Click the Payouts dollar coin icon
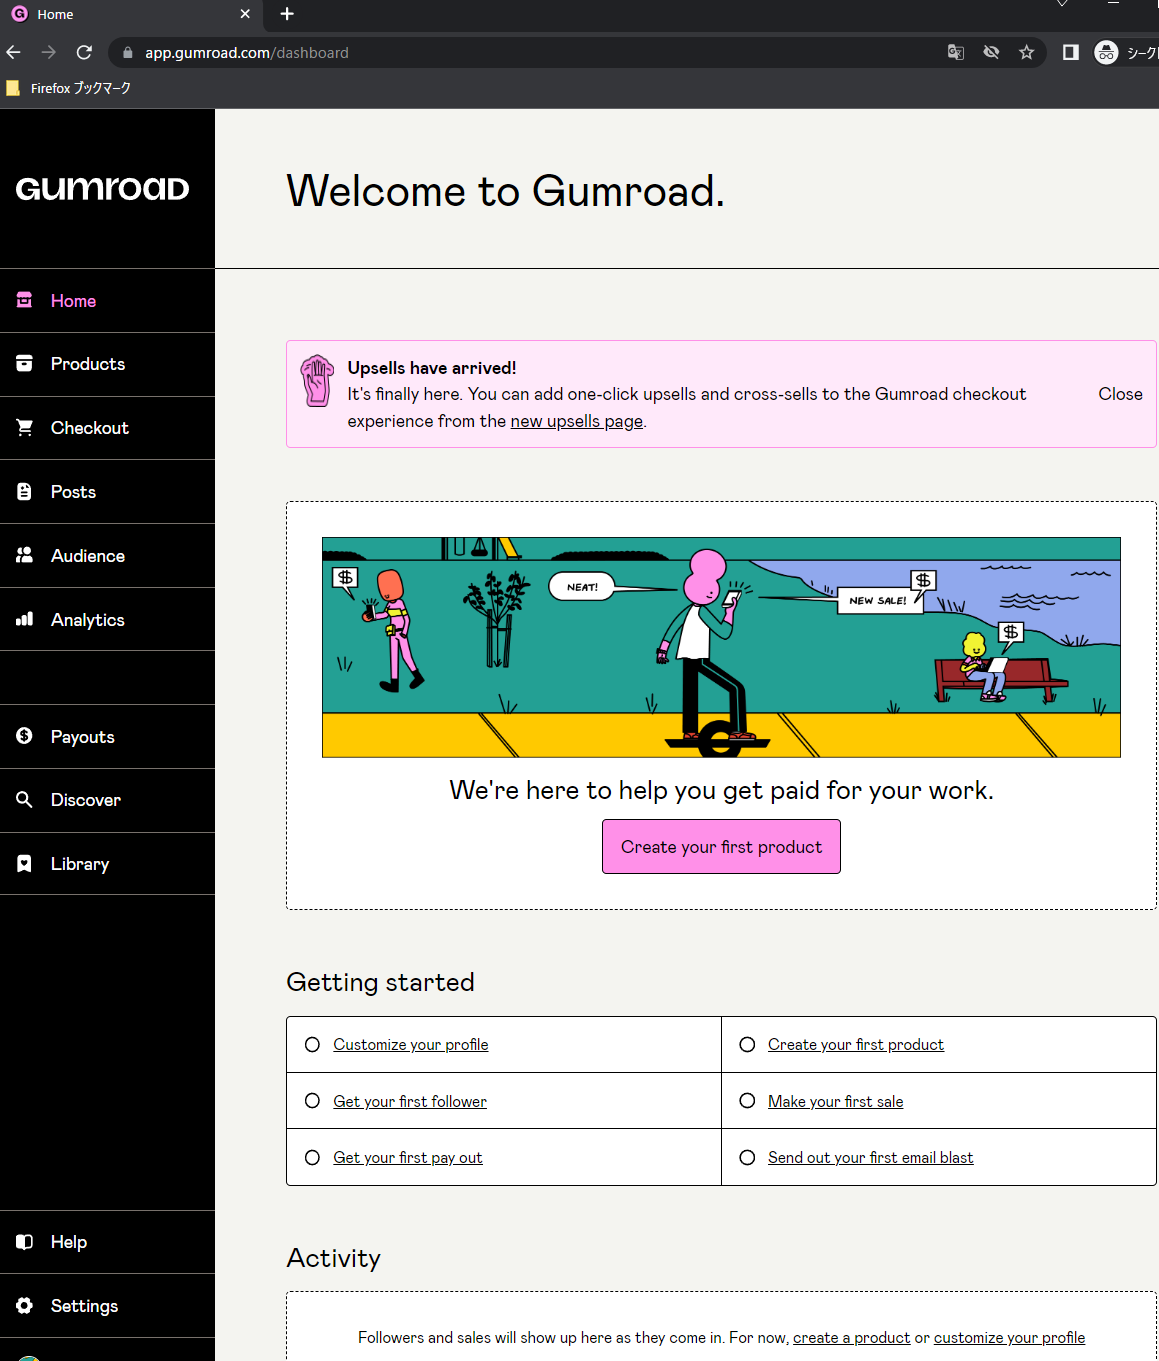1159x1361 pixels. (x=25, y=736)
